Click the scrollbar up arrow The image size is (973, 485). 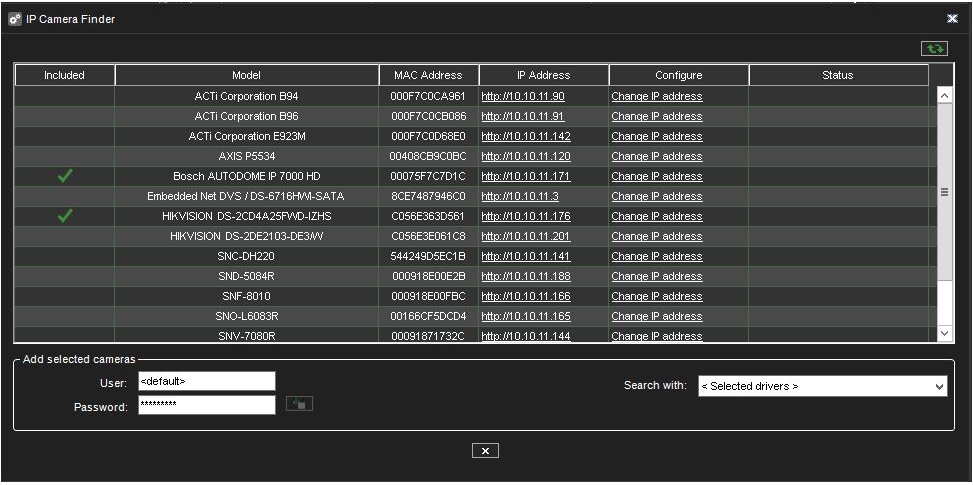tap(944, 96)
